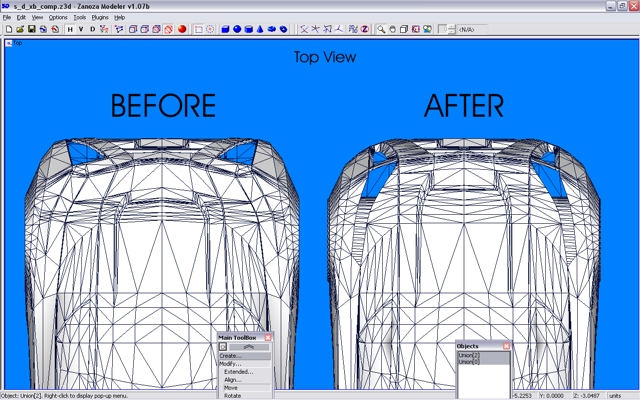Image resolution: width=640 pixels, height=400 pixels.
Task: Select the hand pan tool
Action: 391,29
